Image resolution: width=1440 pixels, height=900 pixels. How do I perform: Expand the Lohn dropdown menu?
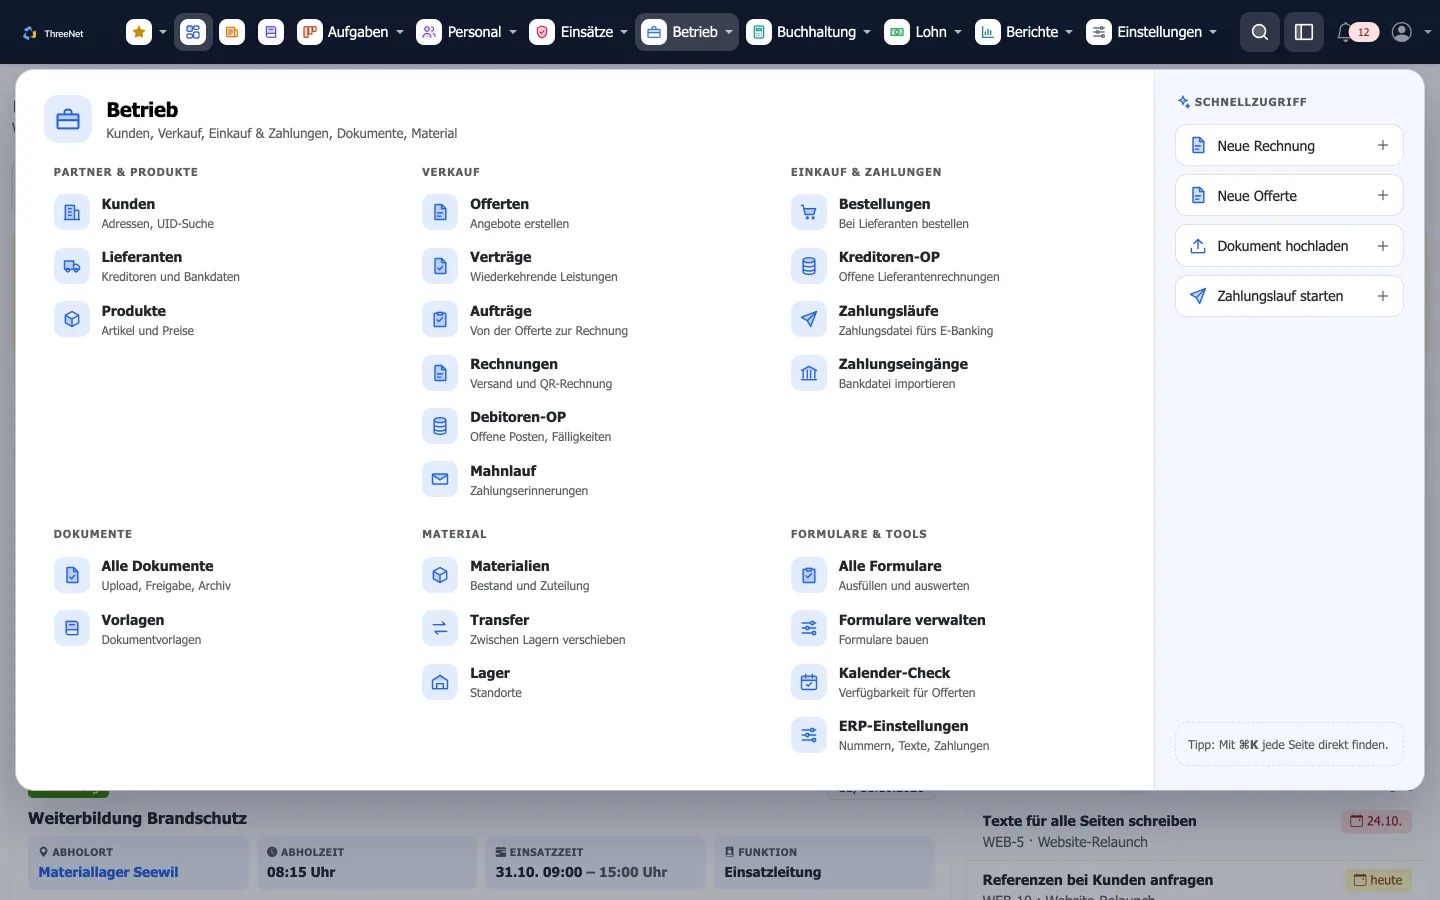tap(924, 32)
